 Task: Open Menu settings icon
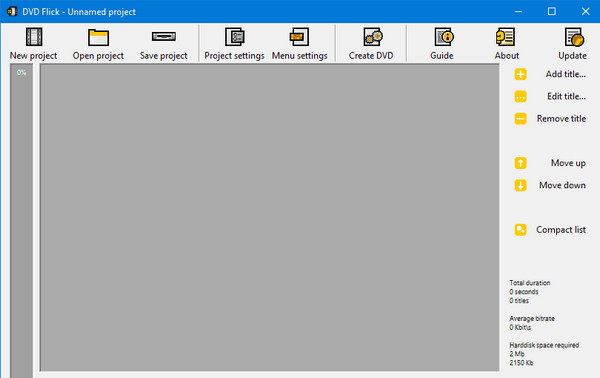[299, 37]
